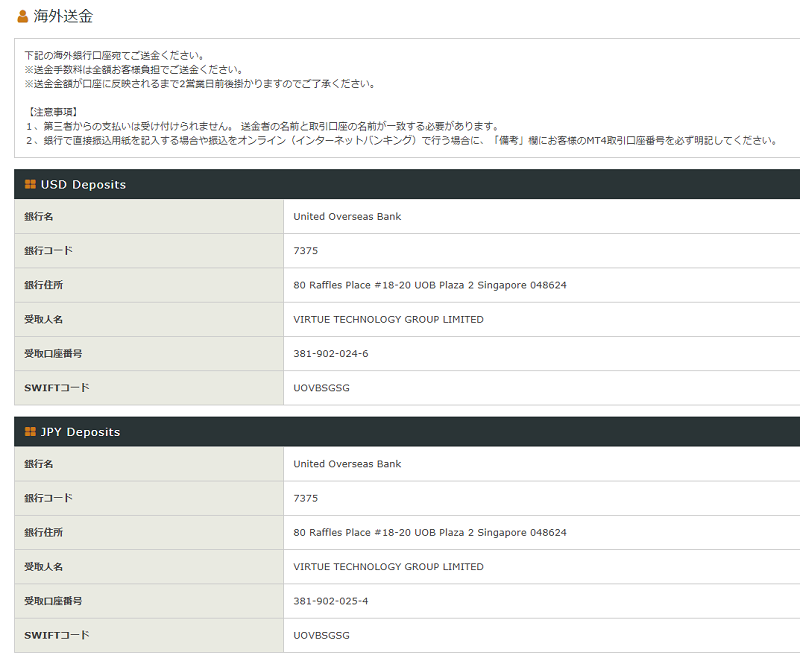This screenshot has width=800, height=664.
Task: Click the note about 送金手数料 customer burden
Action: (x=135, y=69)
